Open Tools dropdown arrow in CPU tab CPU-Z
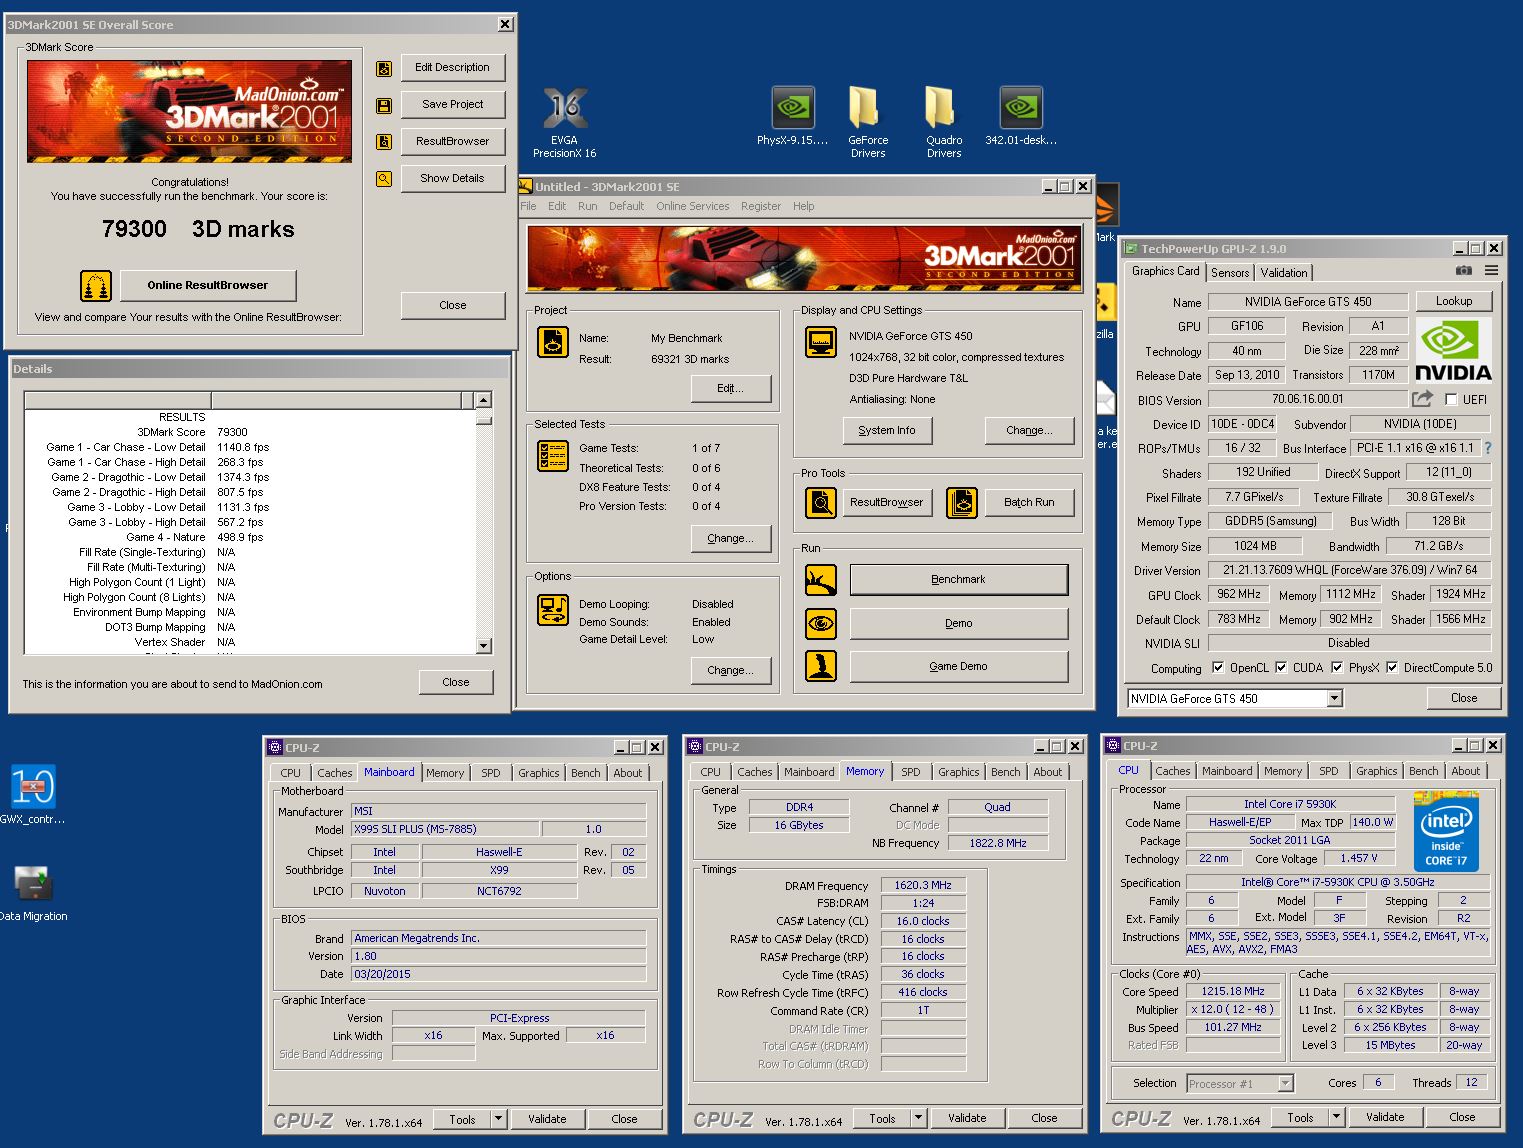The image size is (1523, 1148). point(1337,1118)
